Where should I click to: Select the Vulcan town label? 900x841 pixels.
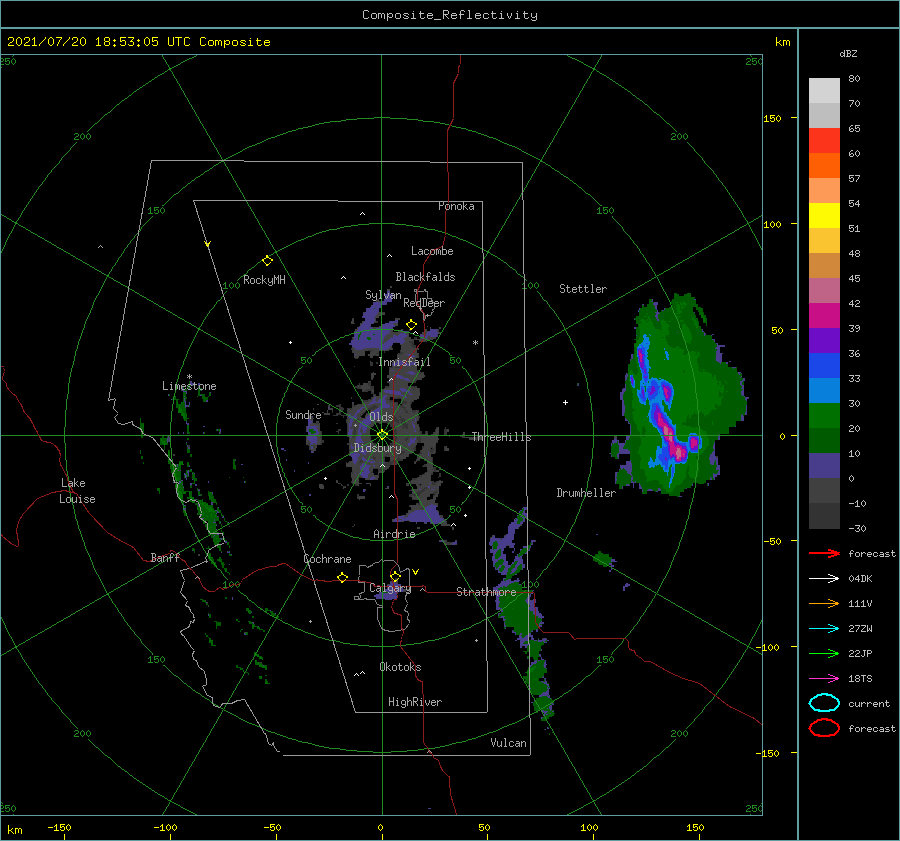508,743
